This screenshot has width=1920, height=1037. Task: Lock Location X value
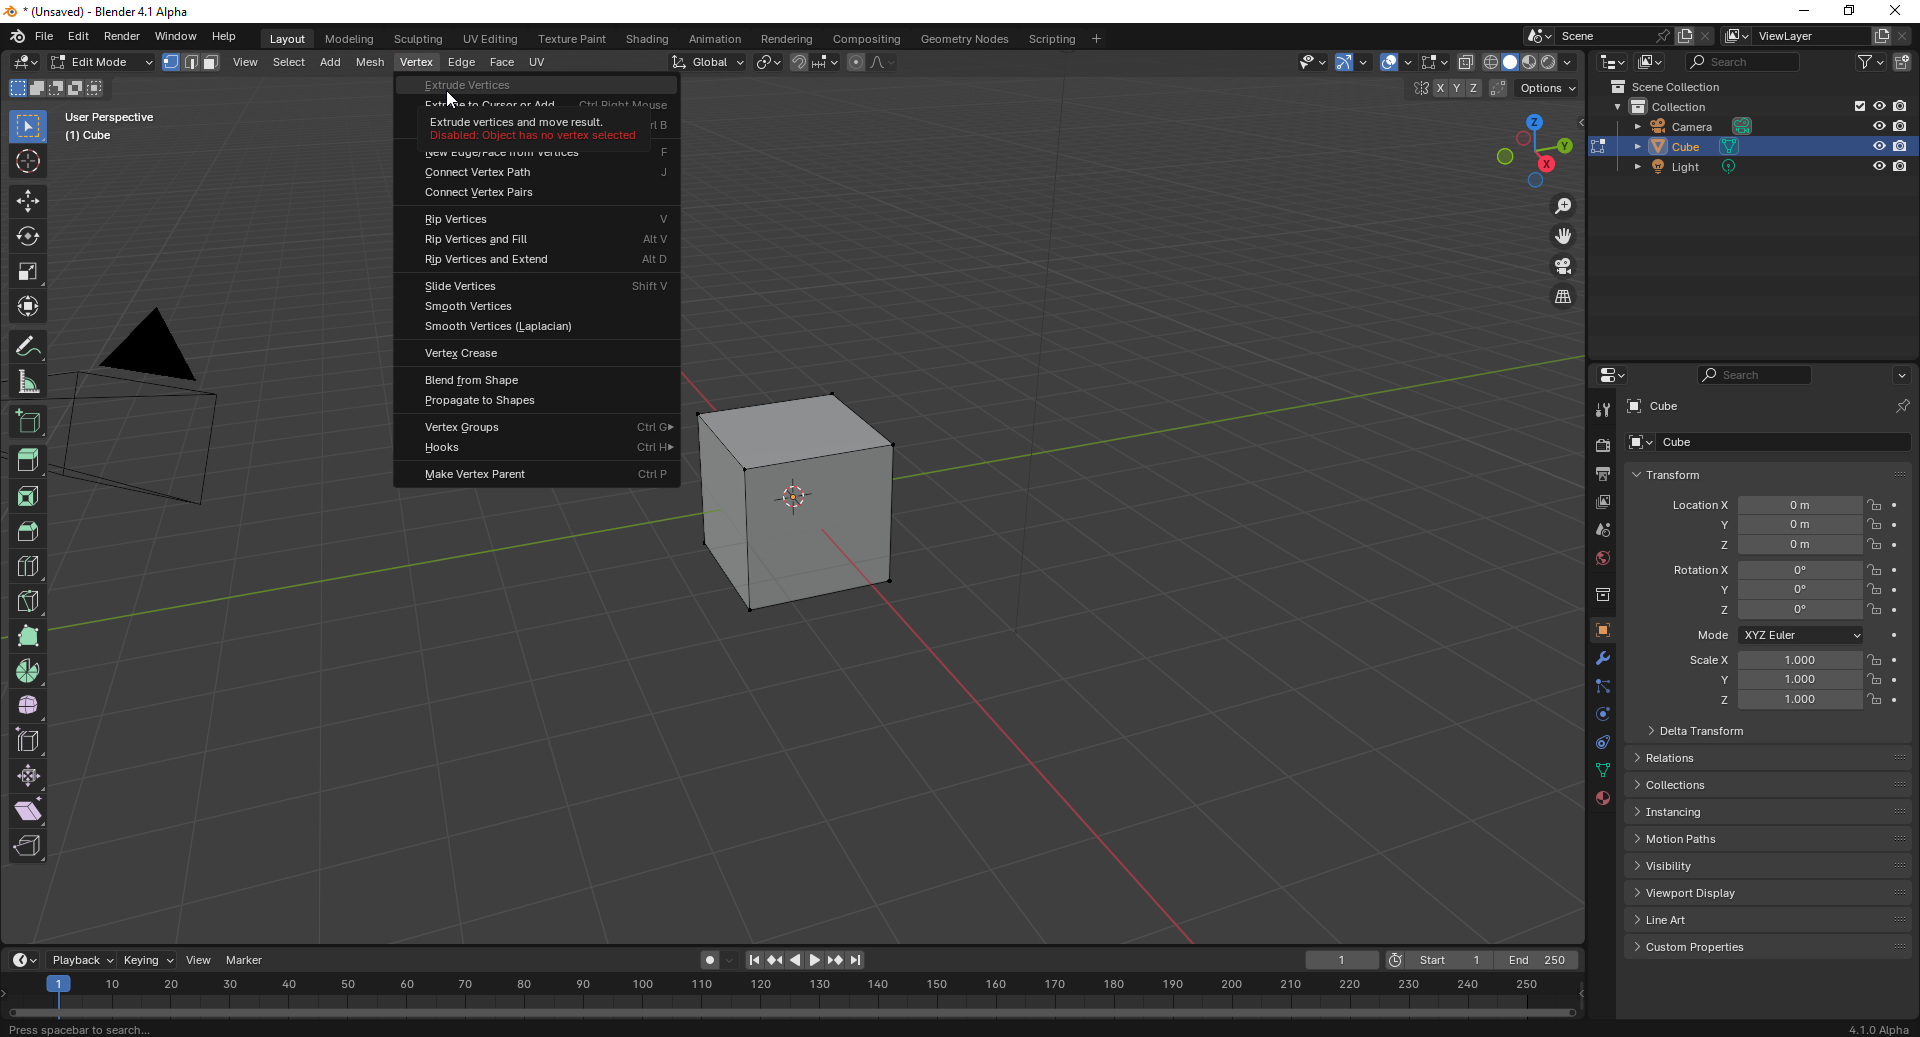(1874, 505)
